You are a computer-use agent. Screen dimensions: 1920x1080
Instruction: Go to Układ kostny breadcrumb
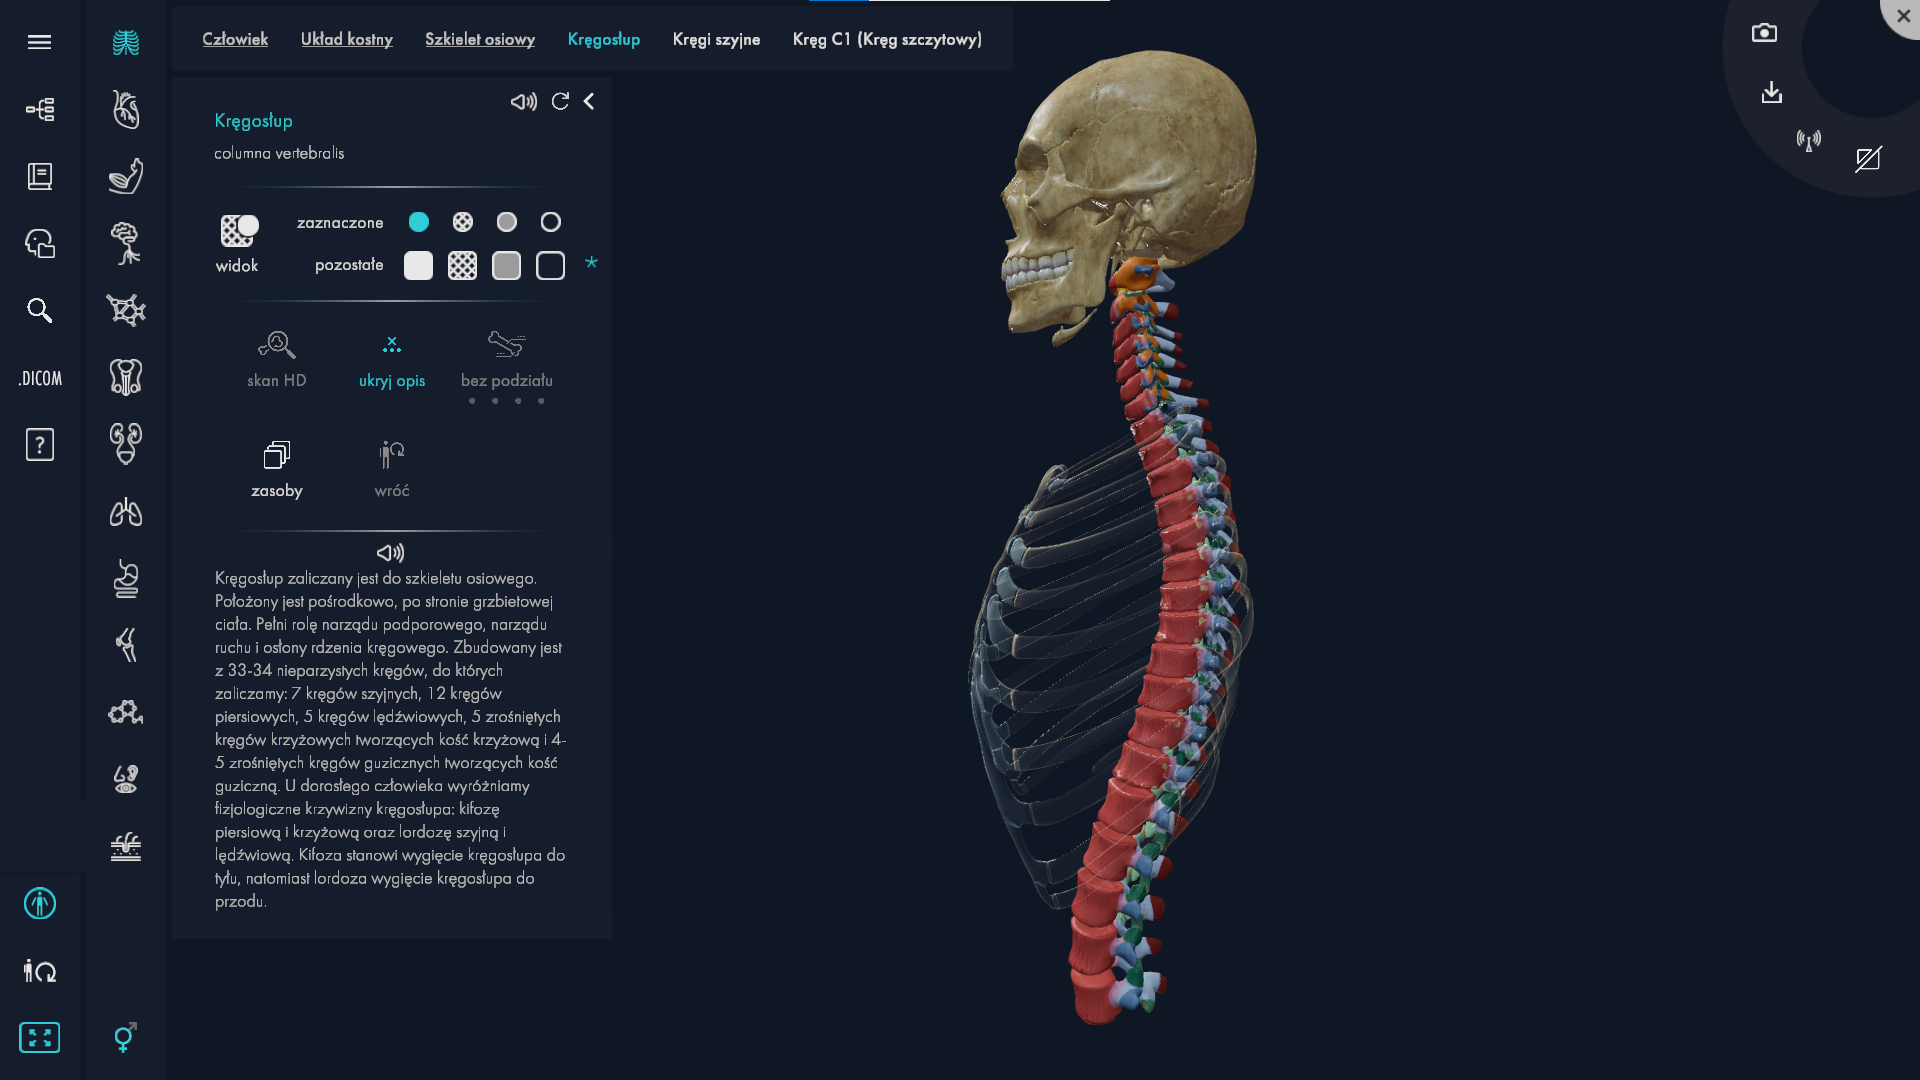(347, 40)
